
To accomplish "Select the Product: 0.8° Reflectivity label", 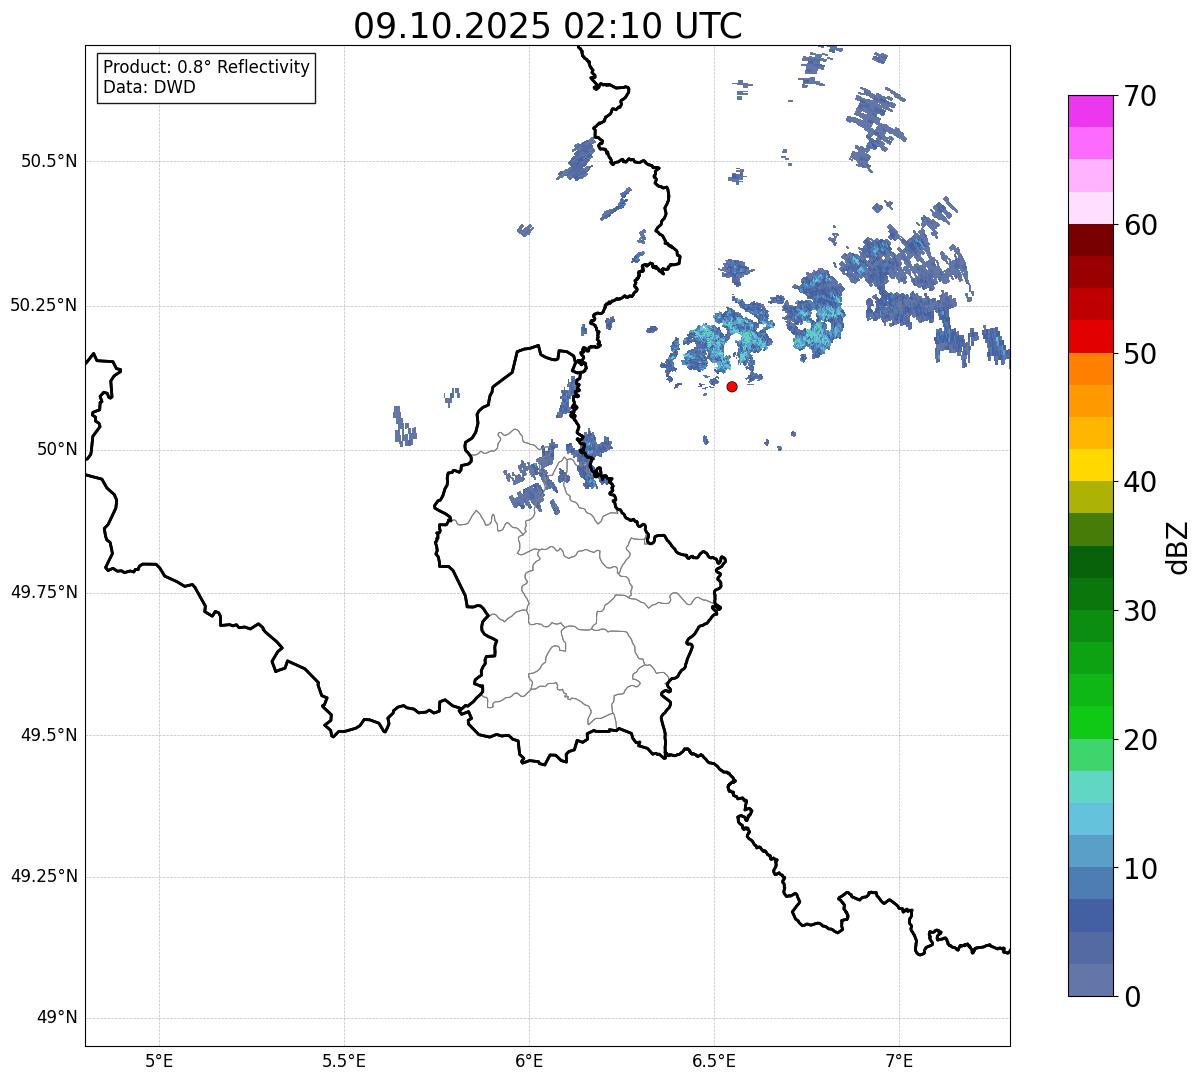I will (207, 67).
